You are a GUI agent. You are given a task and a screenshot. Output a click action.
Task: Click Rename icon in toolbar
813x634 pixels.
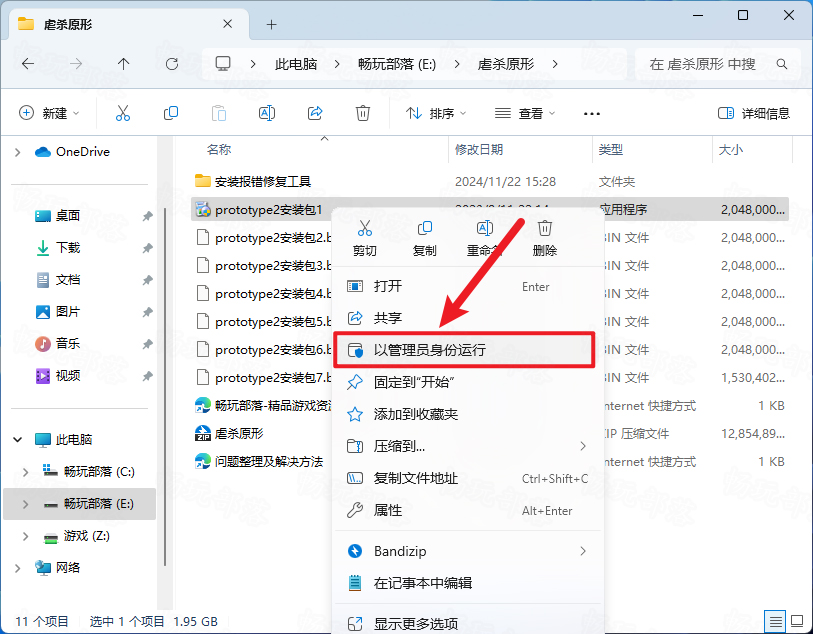tap(267, 113)
